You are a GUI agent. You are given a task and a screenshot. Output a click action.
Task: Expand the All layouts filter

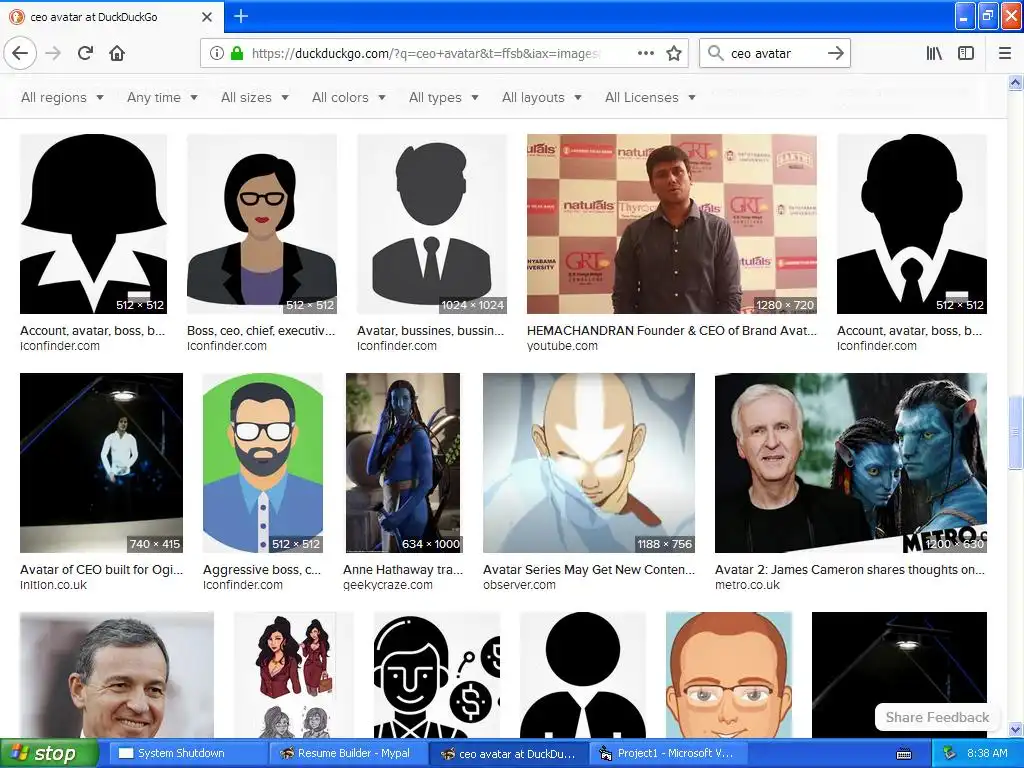tap(541, 97)
